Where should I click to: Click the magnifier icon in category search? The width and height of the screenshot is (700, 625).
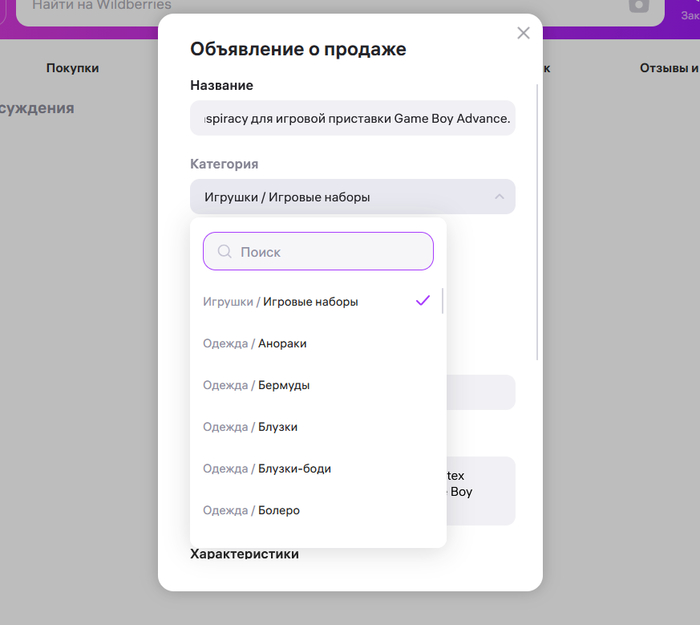(225, 252)
